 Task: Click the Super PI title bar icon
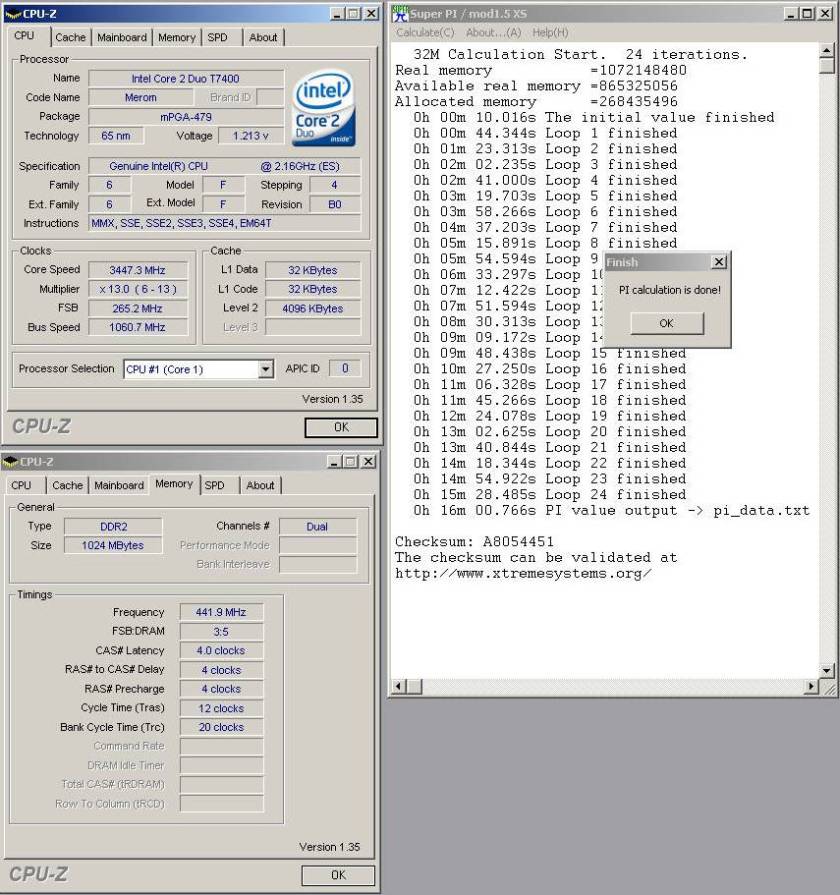[x=400, y=13]
